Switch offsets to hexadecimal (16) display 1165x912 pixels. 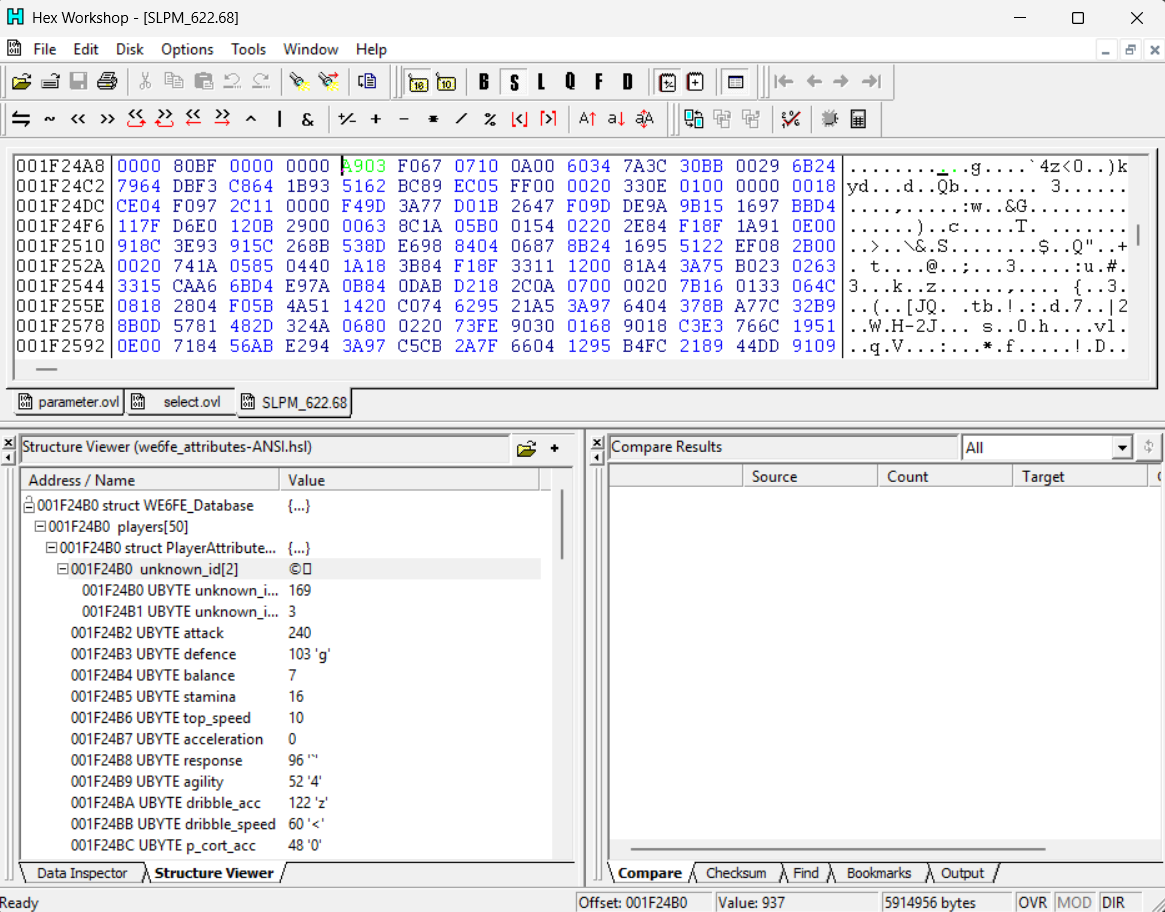pyautogui.click(x=418, y=83)
